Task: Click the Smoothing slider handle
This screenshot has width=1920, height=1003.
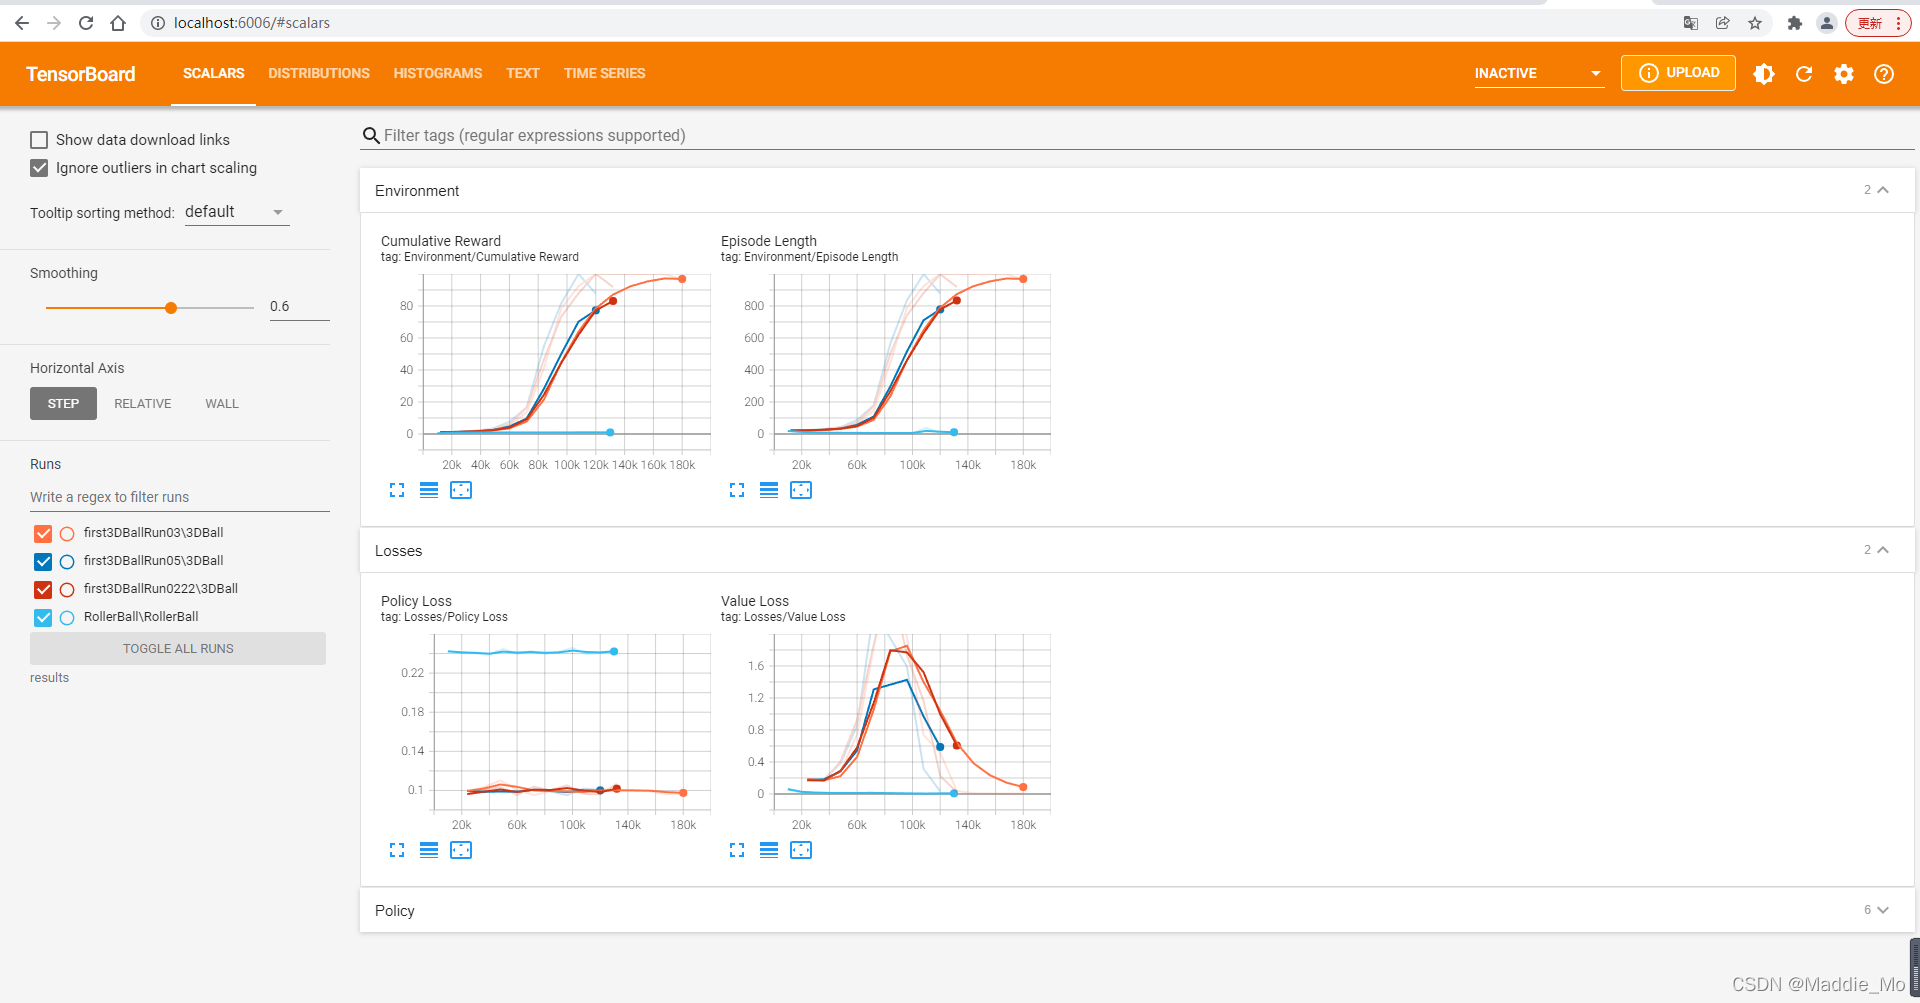Action: coord(171,308)
